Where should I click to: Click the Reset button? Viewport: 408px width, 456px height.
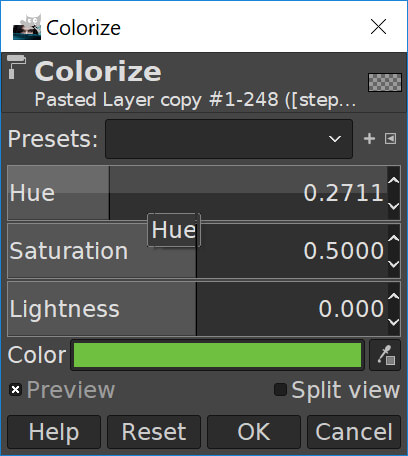pos(154,432)
